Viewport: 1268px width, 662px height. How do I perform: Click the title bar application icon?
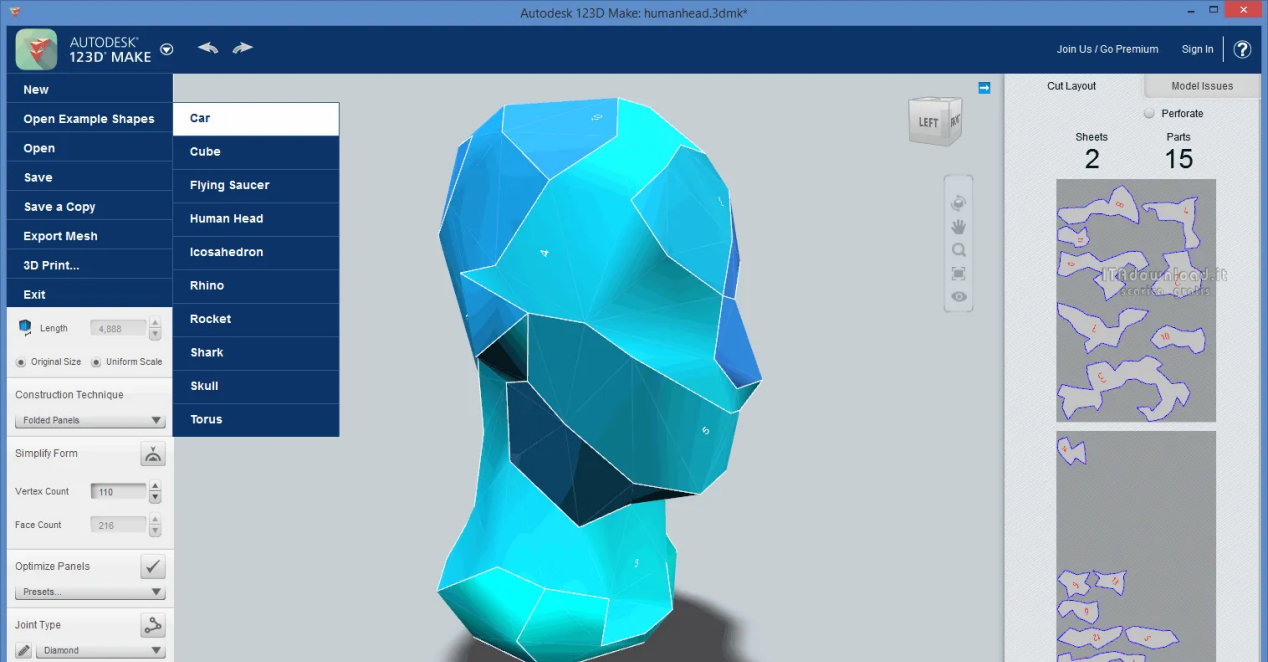tap(16, 12)
